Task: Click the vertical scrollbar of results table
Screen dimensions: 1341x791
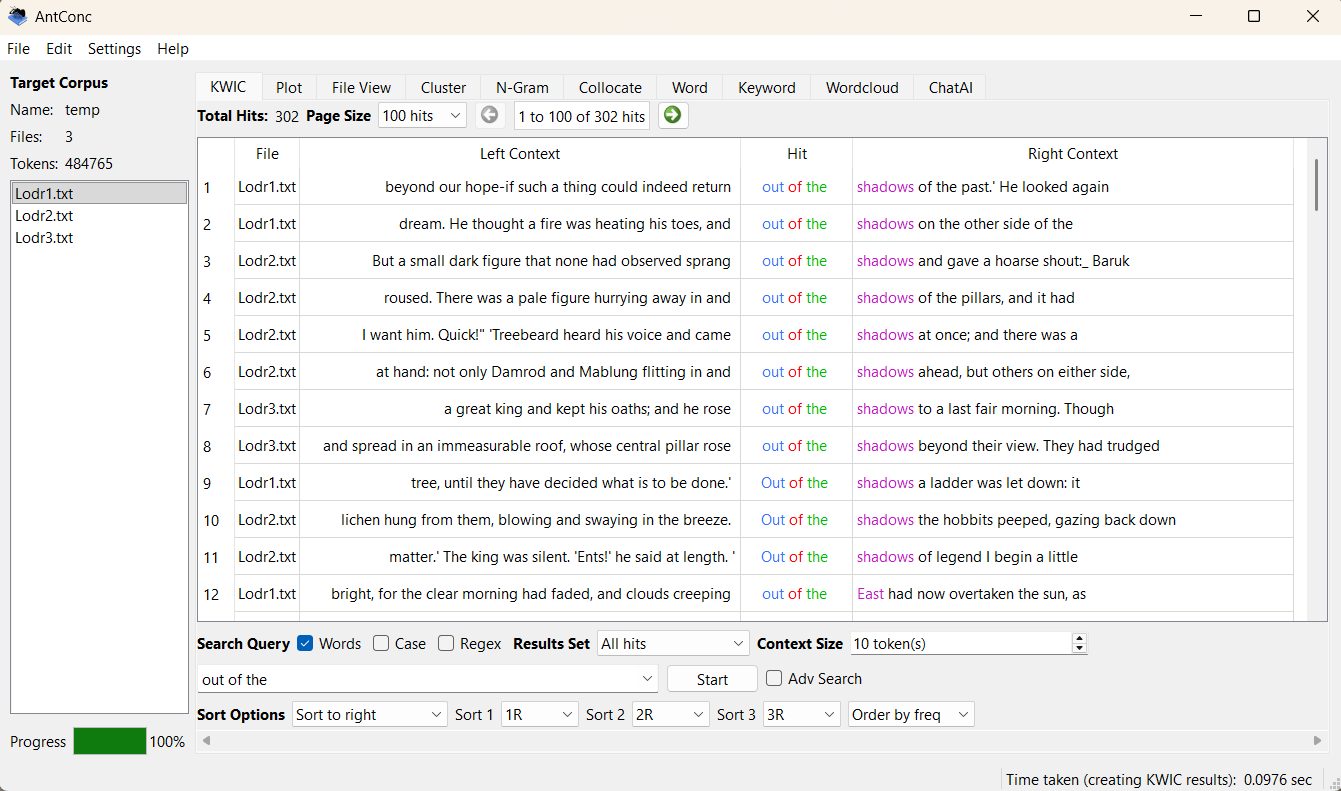Action: click(x=1315, y=185)
